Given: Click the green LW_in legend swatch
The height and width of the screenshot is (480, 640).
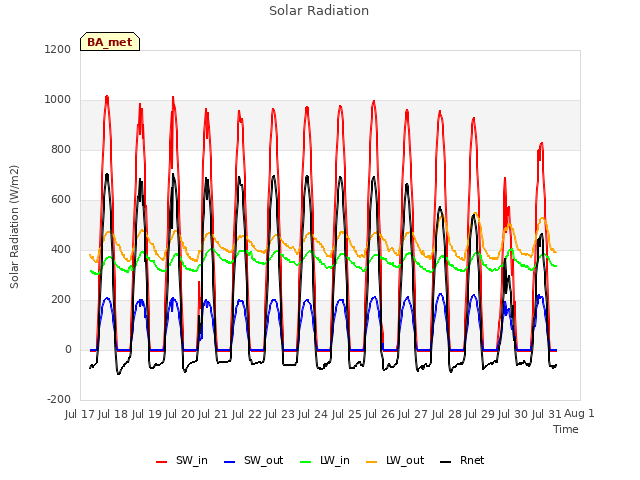Looking at the screenshot, I should 306,462.
